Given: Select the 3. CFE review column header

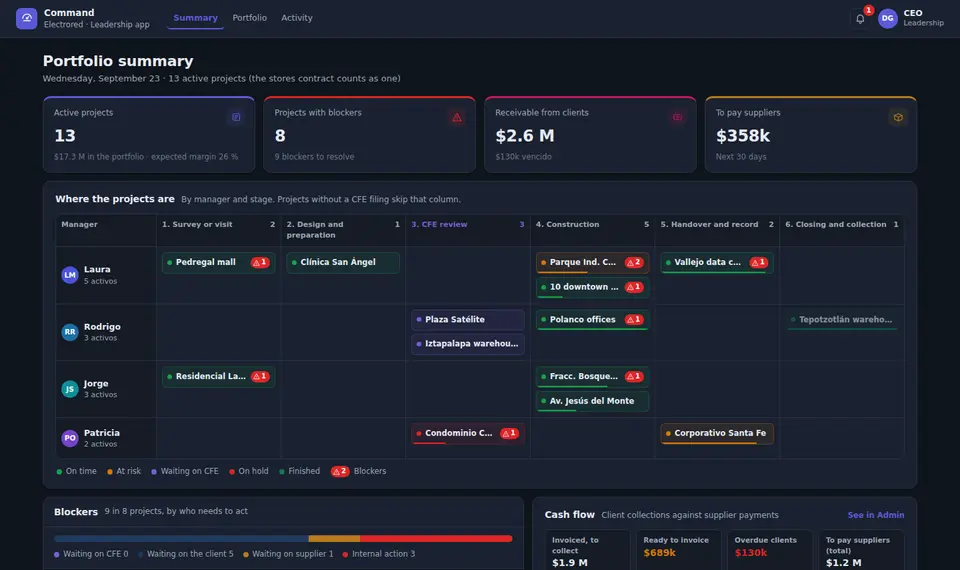Looking at the screenshot, I should [468, 230].
